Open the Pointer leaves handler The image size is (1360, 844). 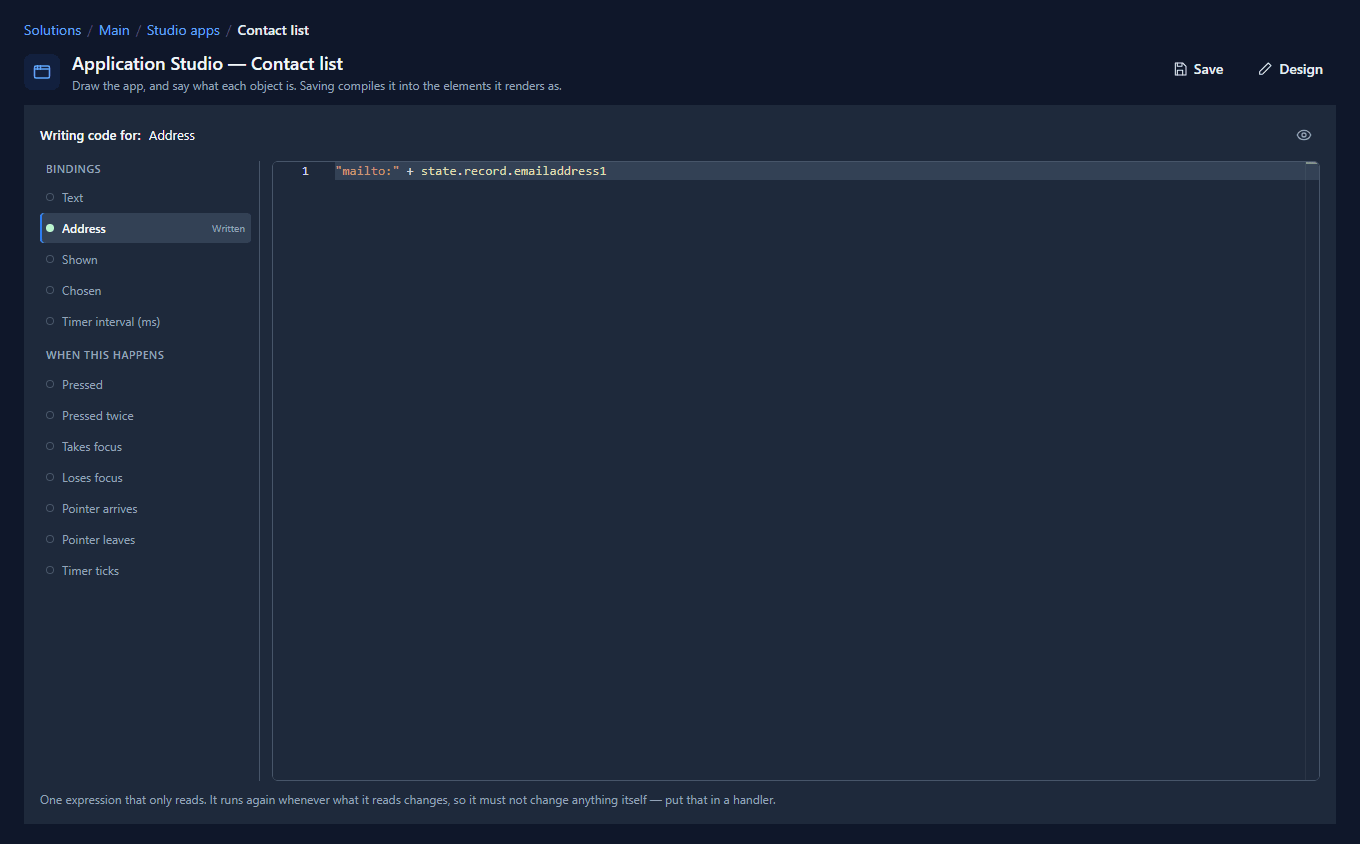(x=145, y=540)
